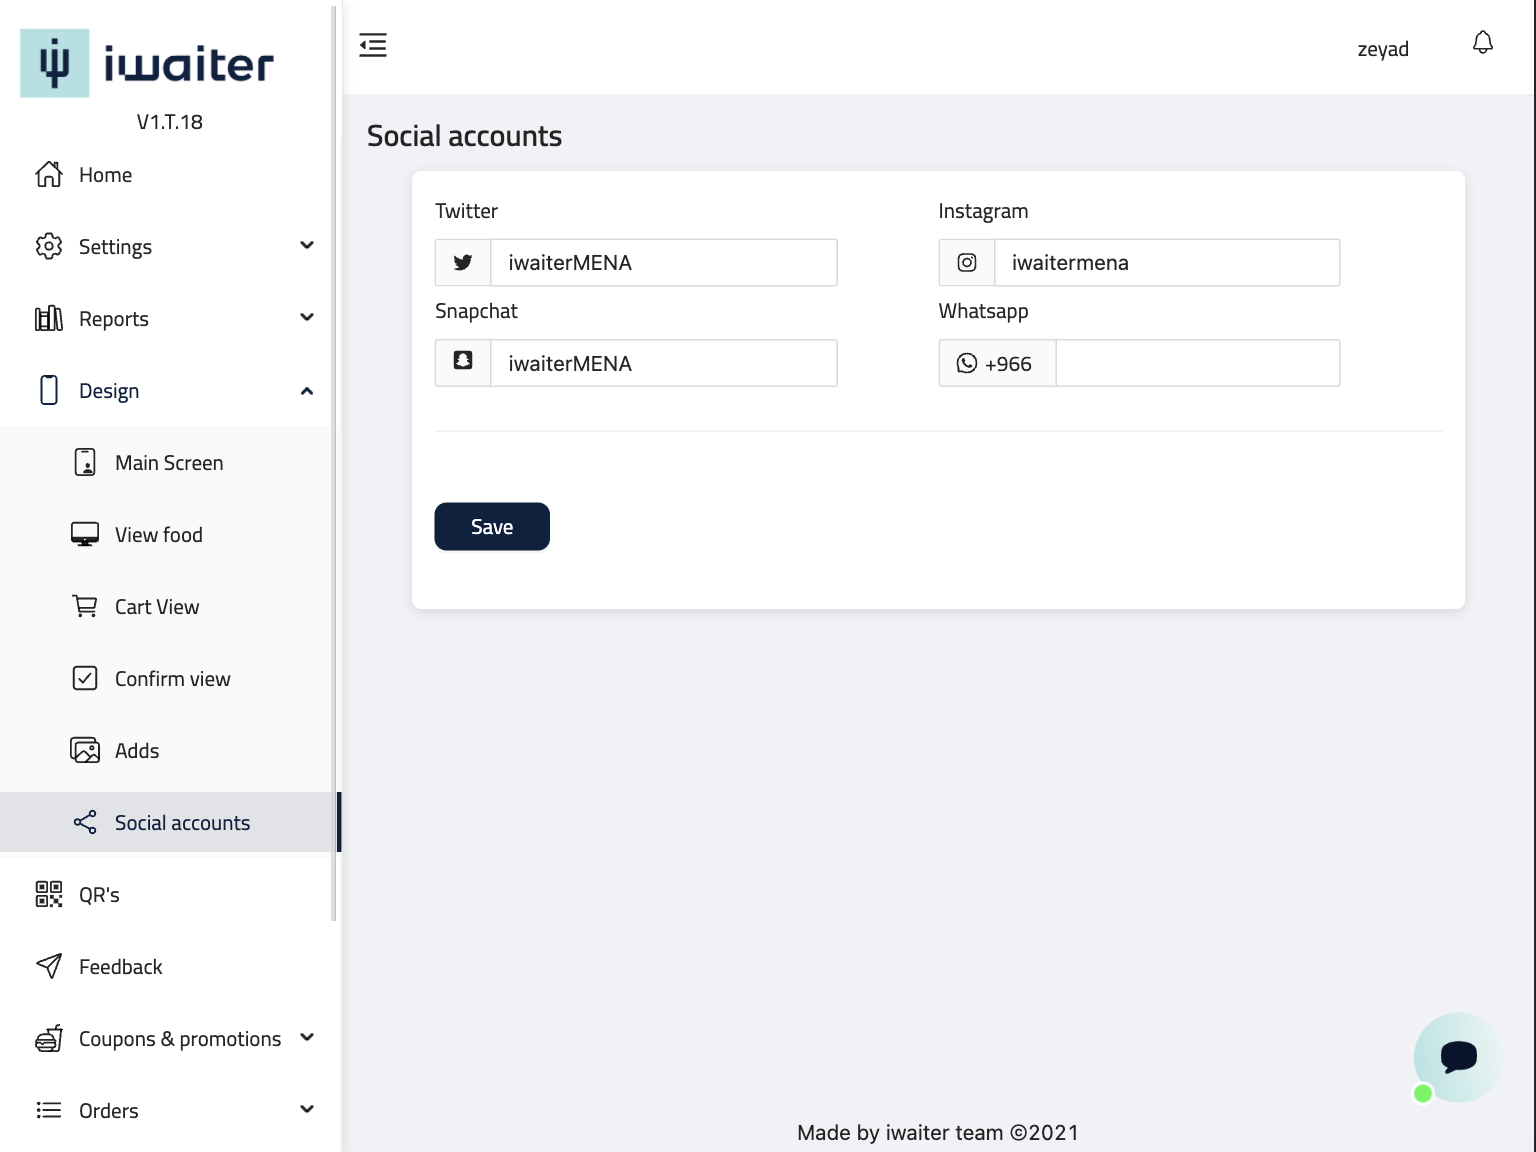The width and height of the screenshot is (1536, 1152).
Task: Click the Snapchat ghost icon
Action: 463,361
